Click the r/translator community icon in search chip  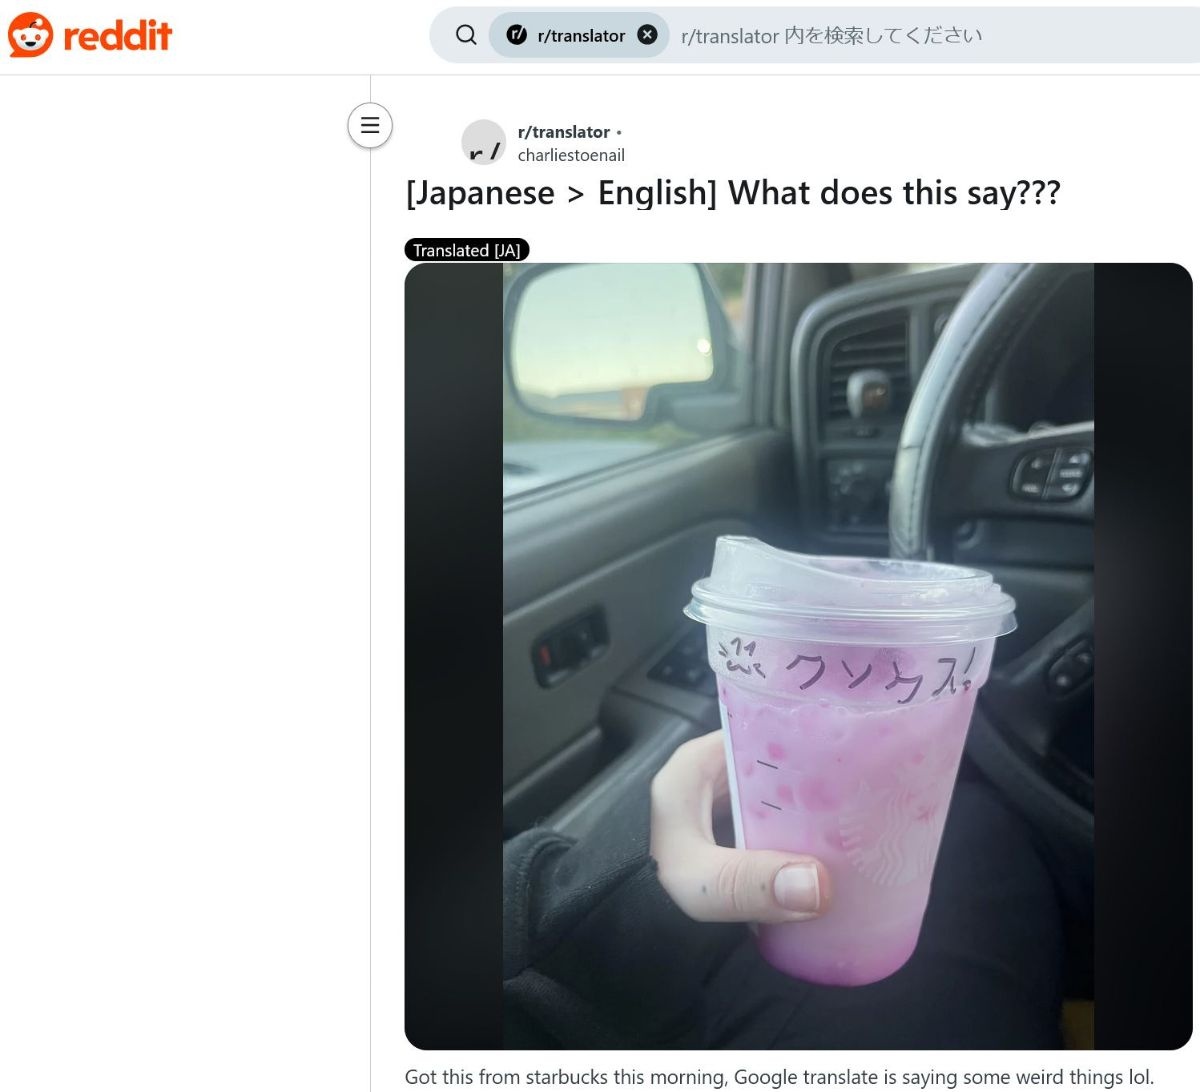[517, 35]
